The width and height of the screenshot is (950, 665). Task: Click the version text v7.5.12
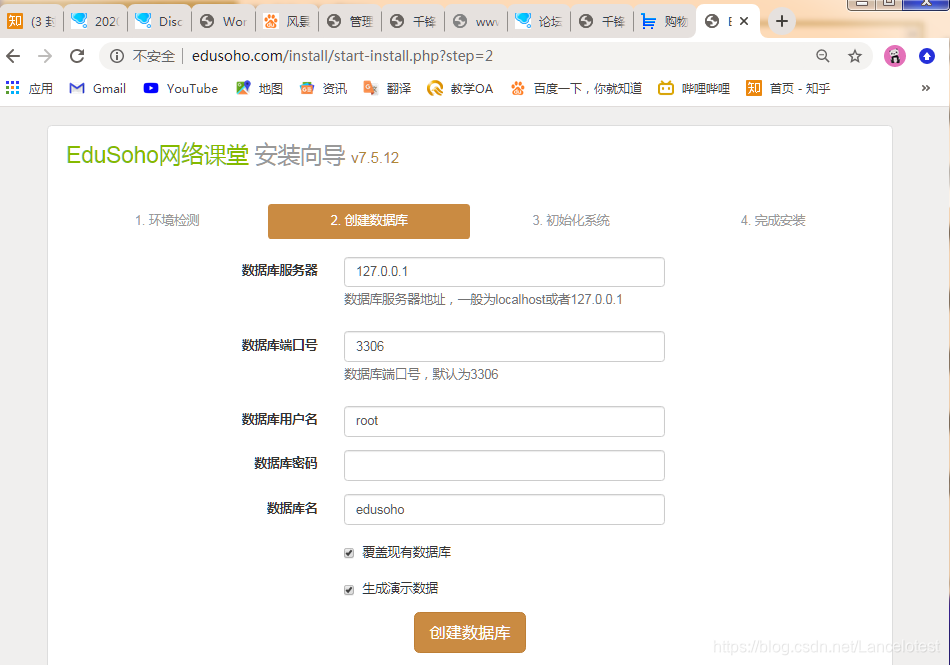pyautogui.click(x=374, y=158)
